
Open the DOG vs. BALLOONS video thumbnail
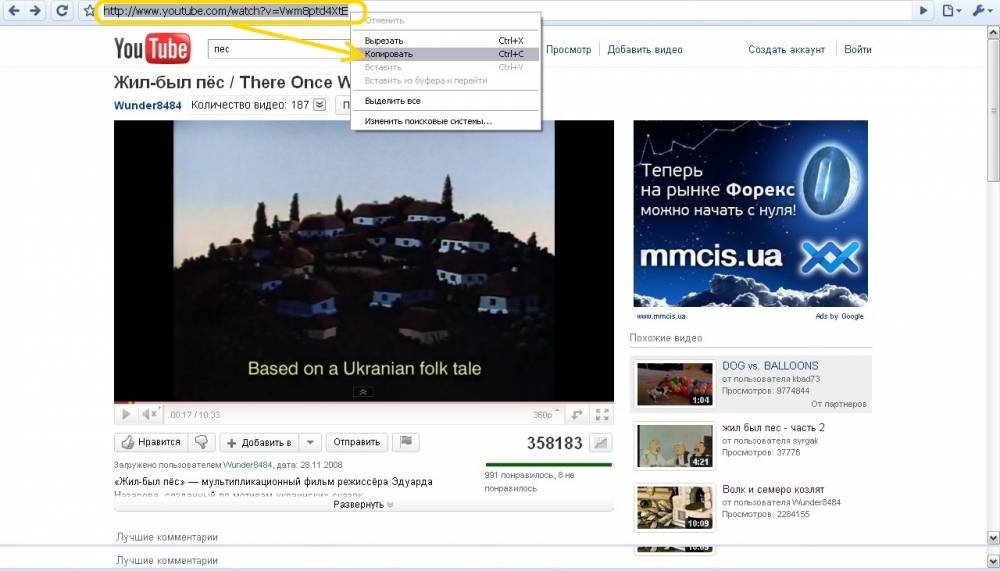coord(675,384)
